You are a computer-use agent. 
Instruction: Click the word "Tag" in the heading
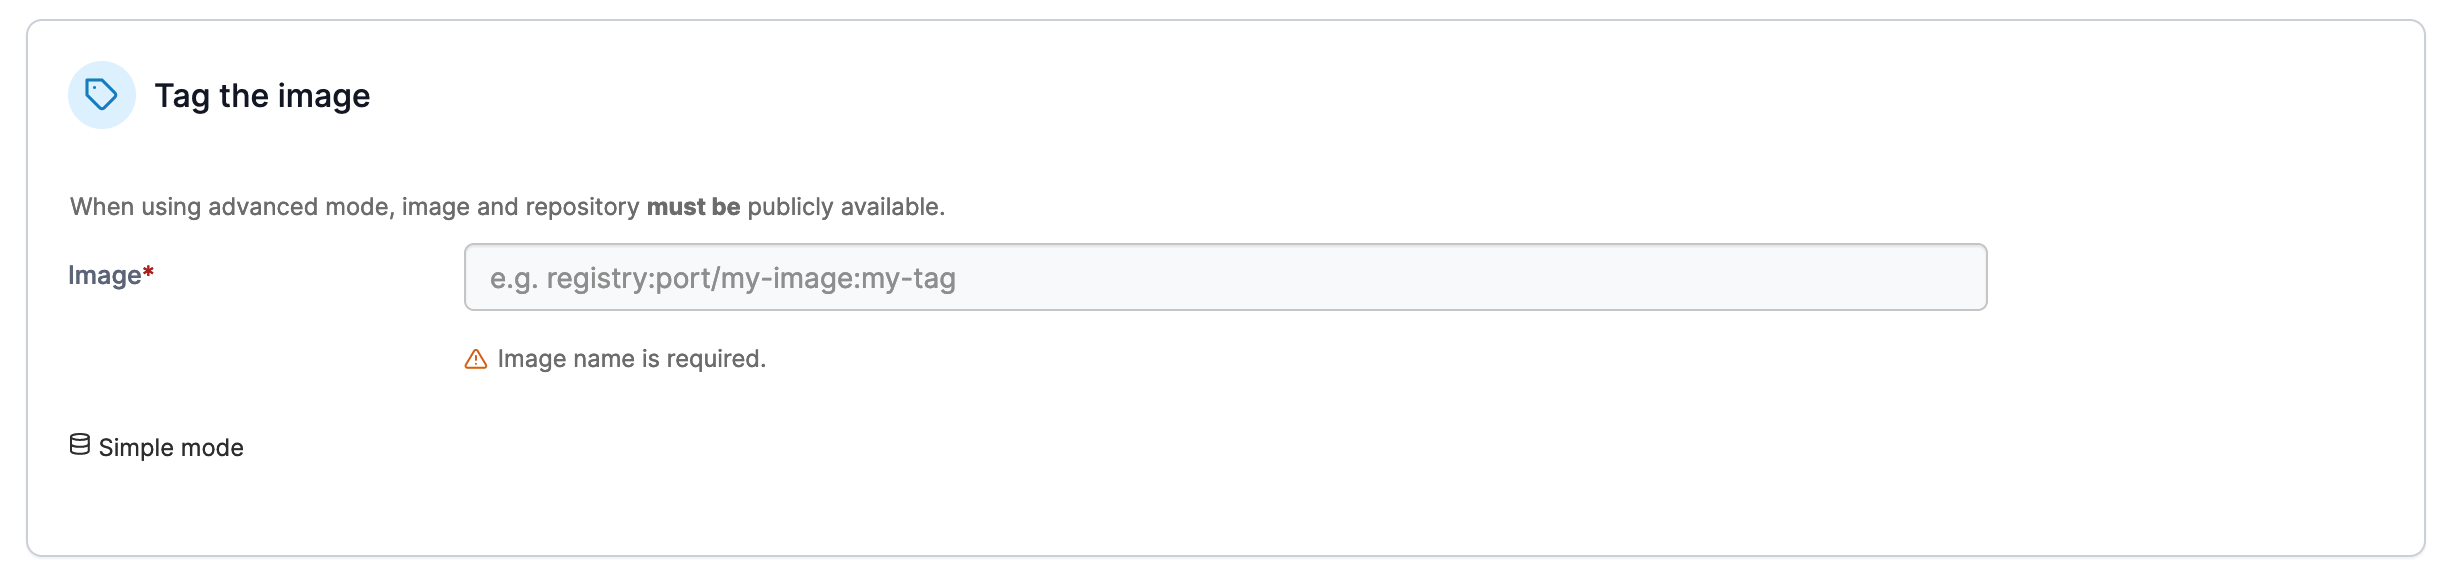tap(182, 96)
